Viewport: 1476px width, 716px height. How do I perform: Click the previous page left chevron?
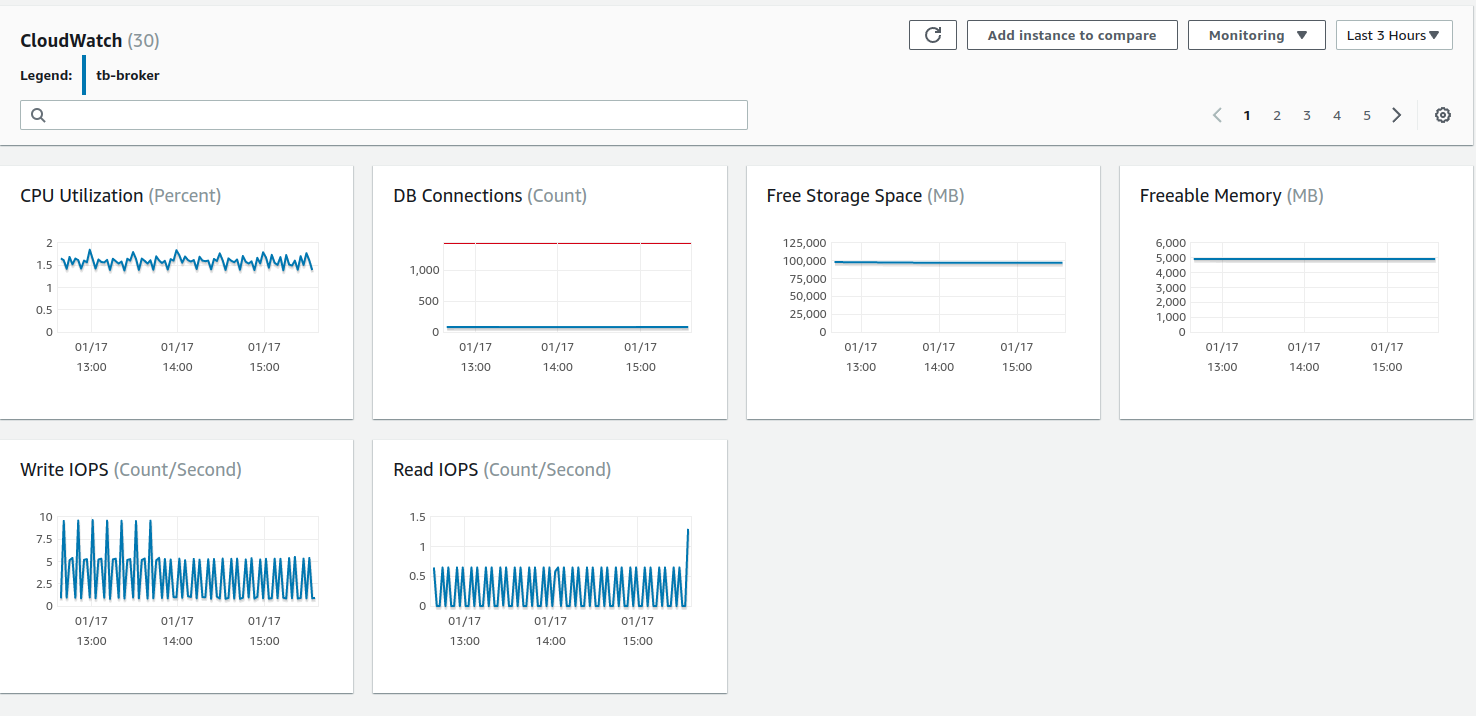(x=1217, y=115)
